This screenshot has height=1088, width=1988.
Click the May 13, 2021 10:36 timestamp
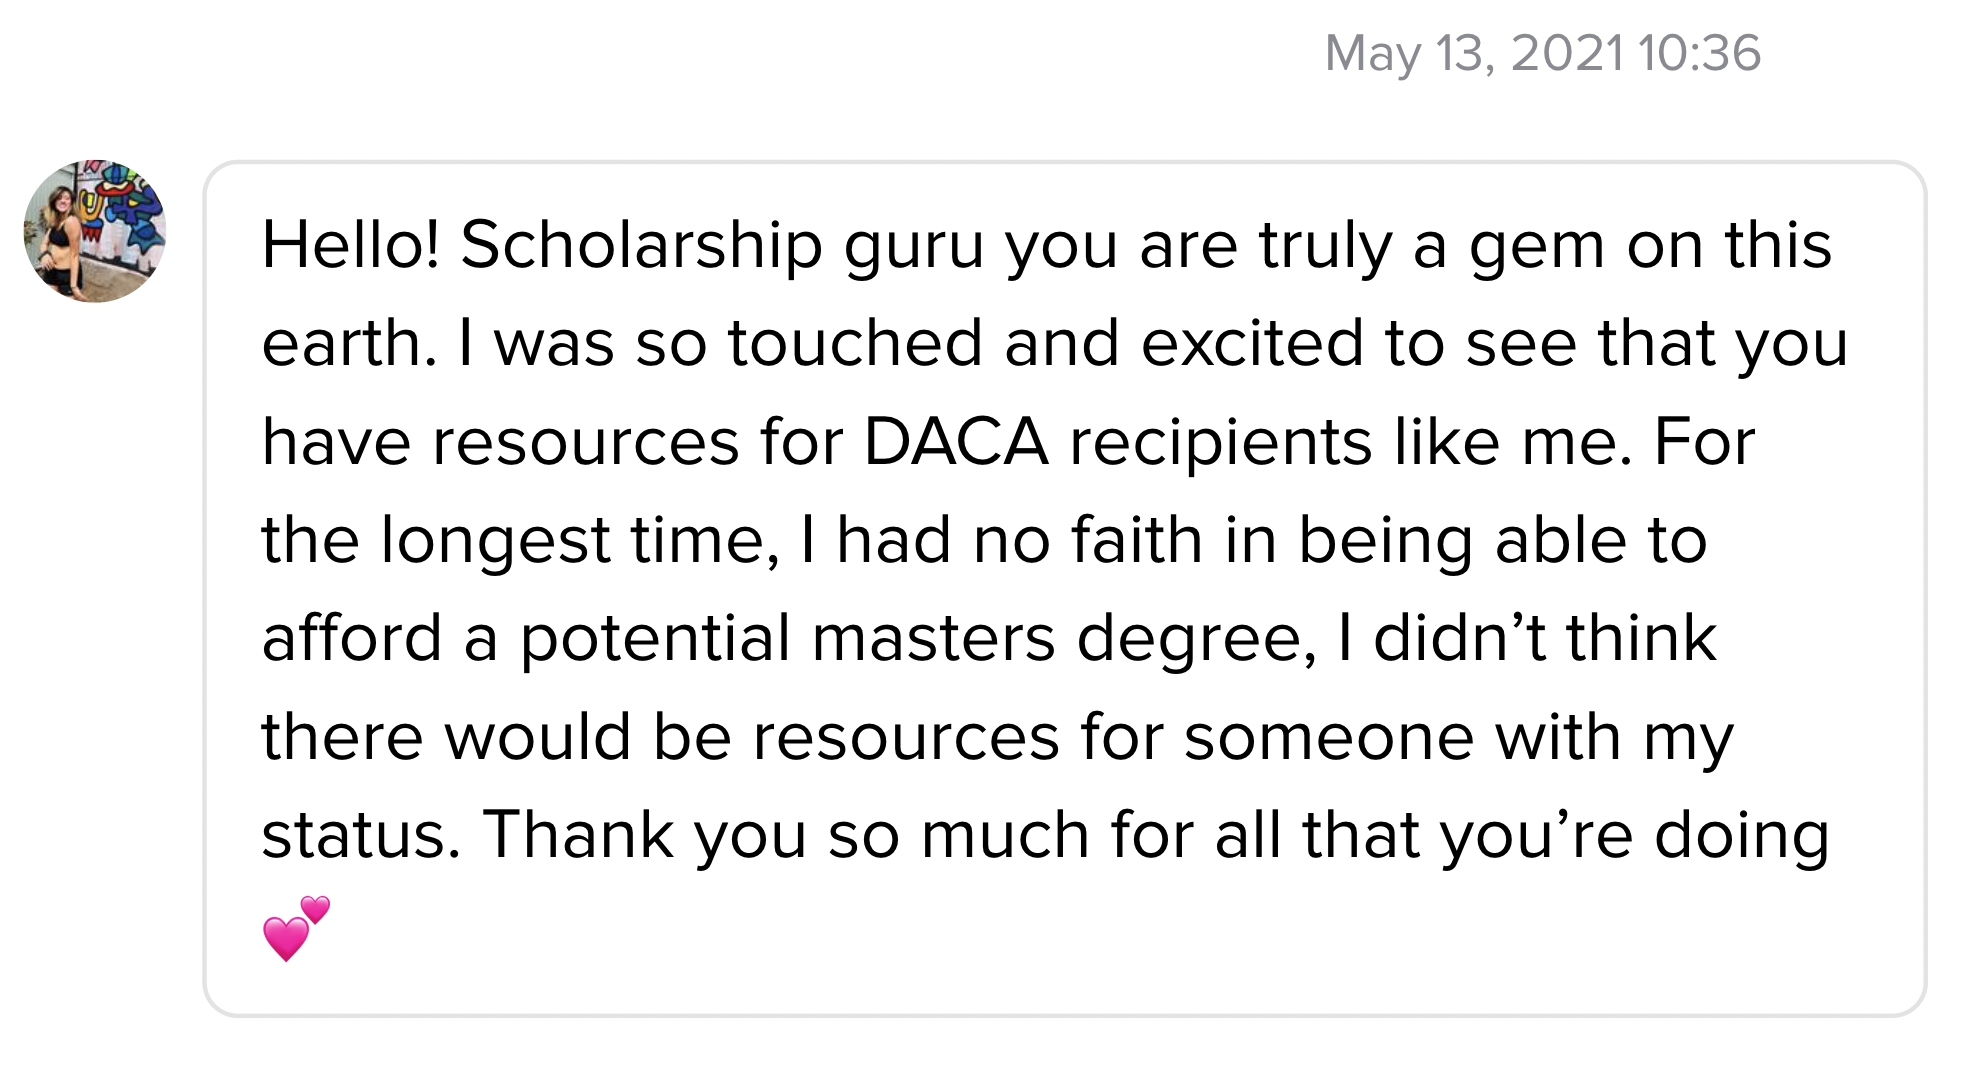click(1543, 53)
